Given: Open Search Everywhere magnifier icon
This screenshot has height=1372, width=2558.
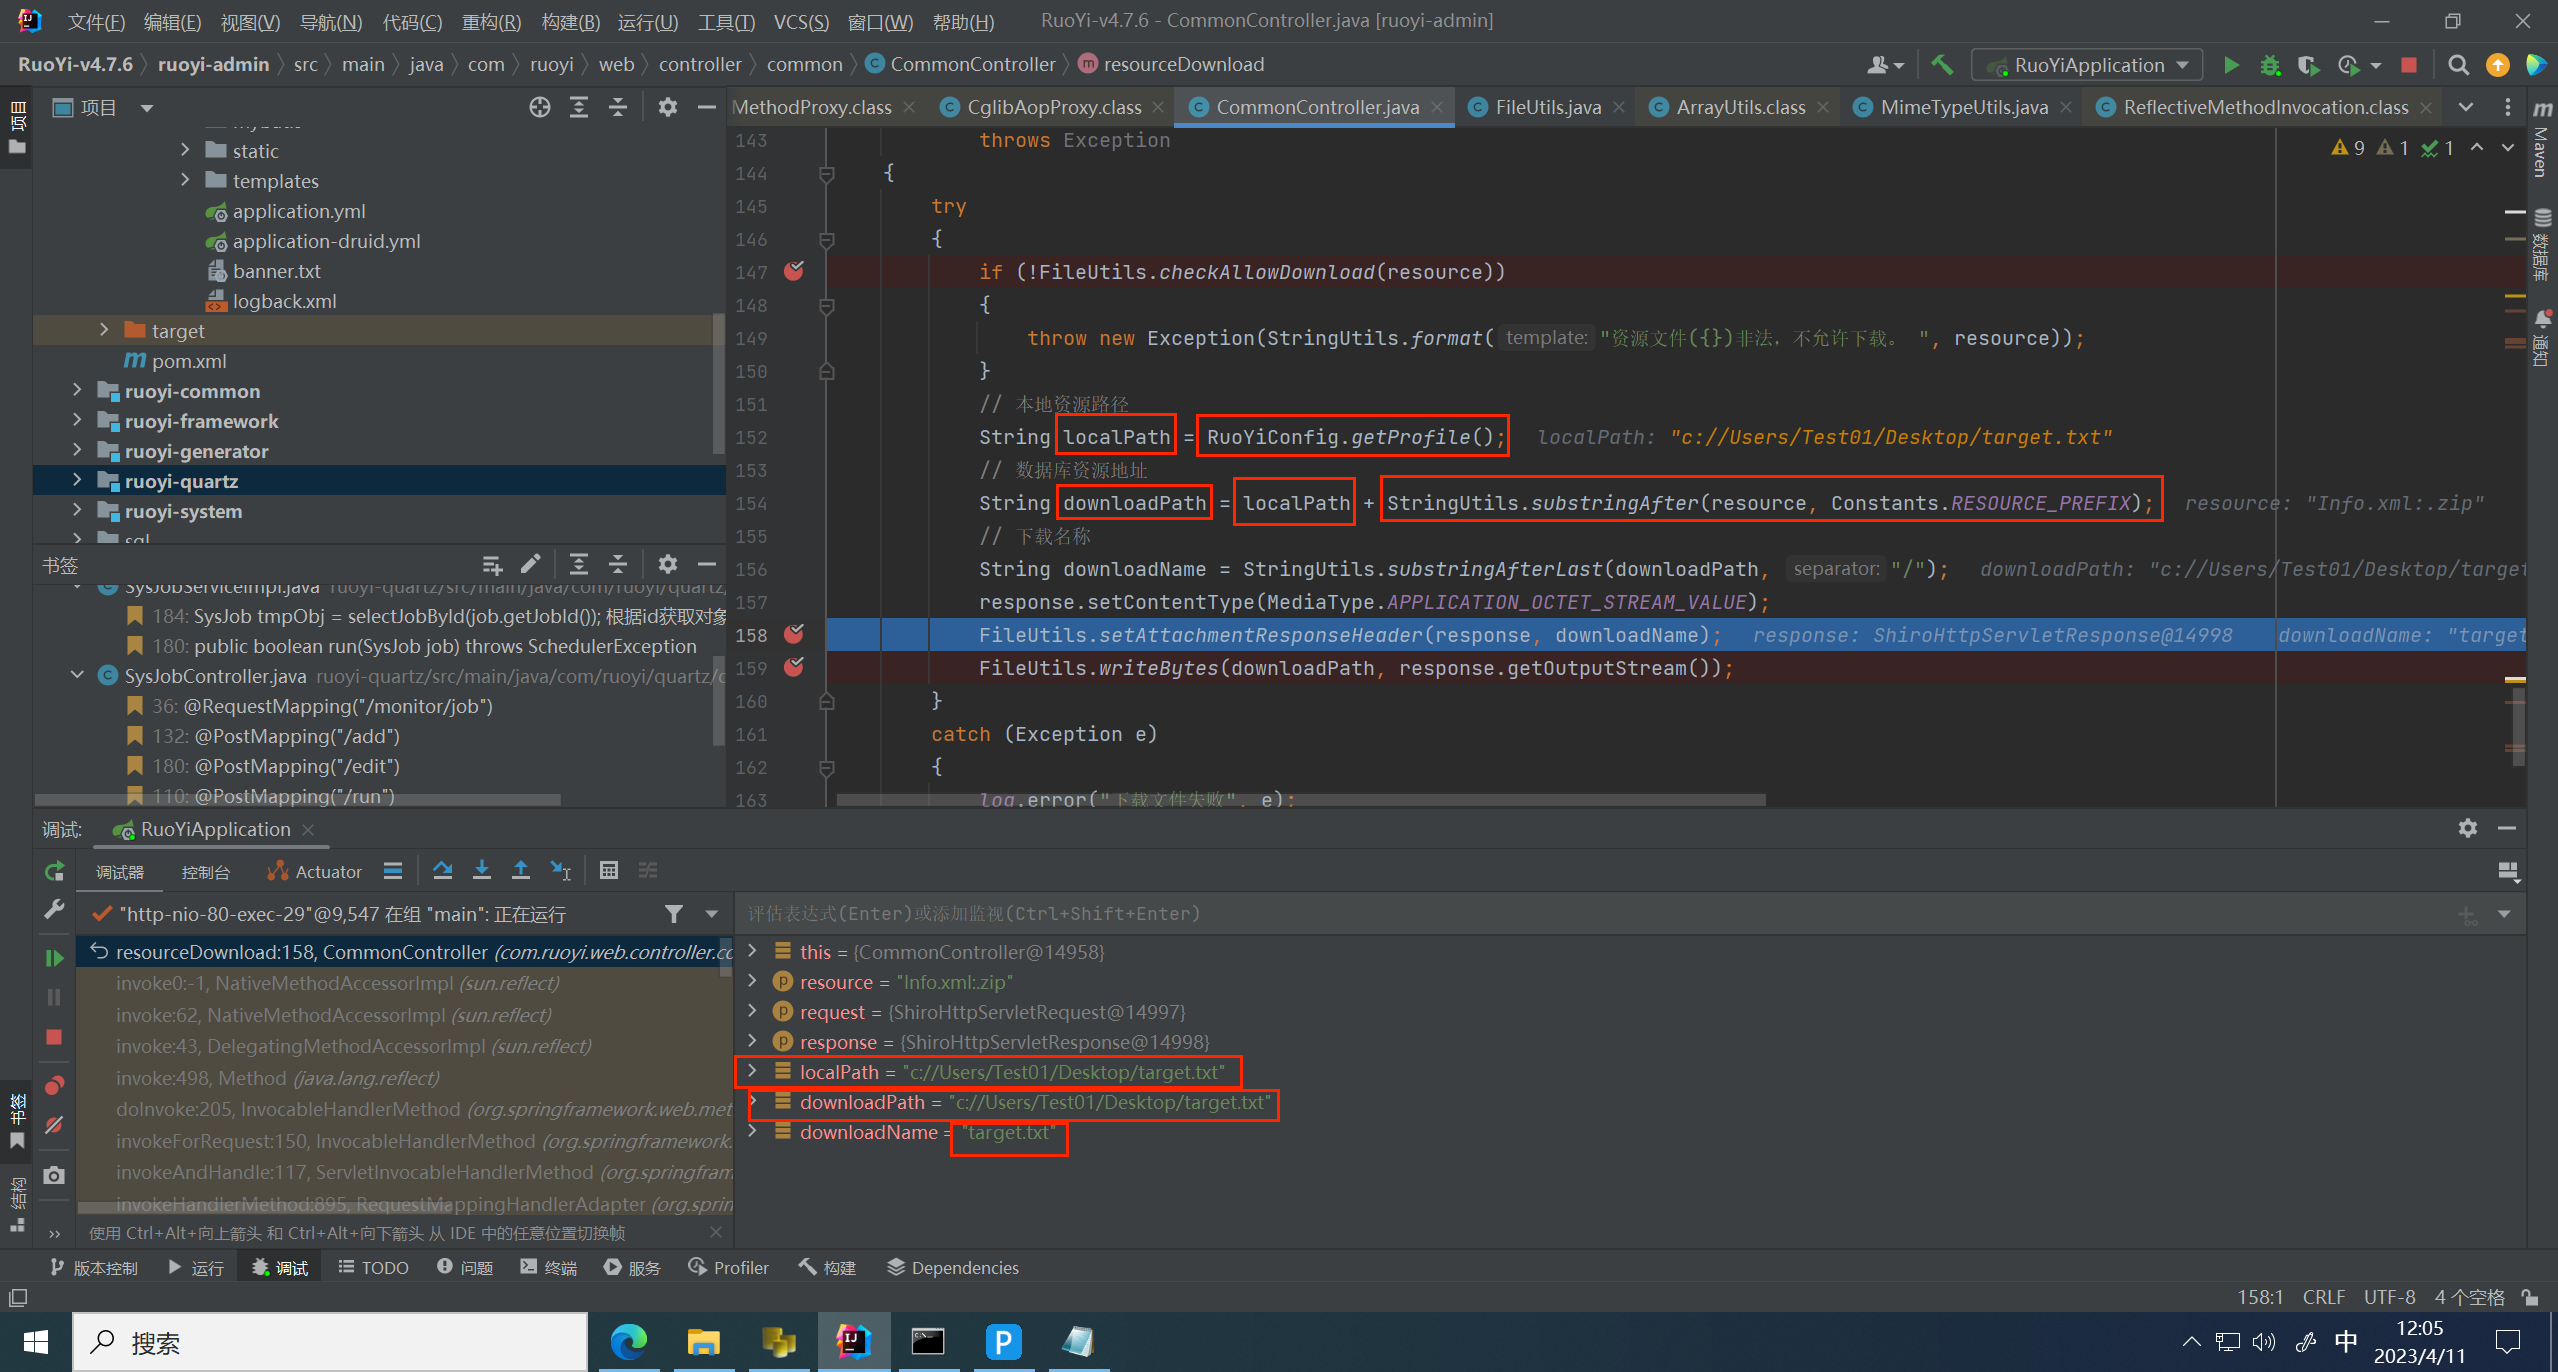Looking at the screenshot, I should point(2458,65).
